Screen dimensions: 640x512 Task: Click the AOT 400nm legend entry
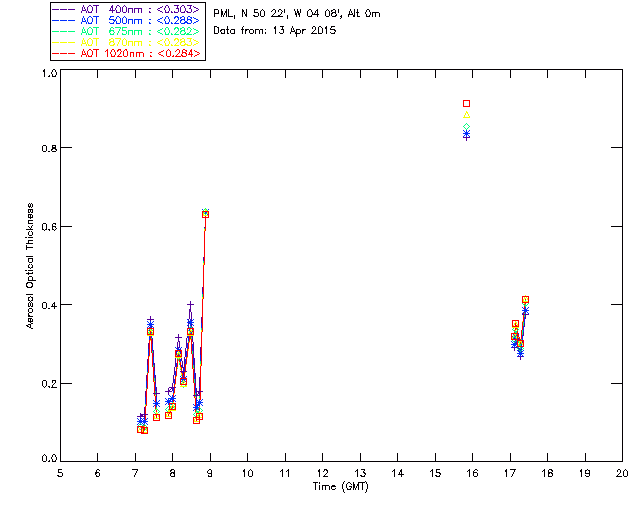pos(126,9)
